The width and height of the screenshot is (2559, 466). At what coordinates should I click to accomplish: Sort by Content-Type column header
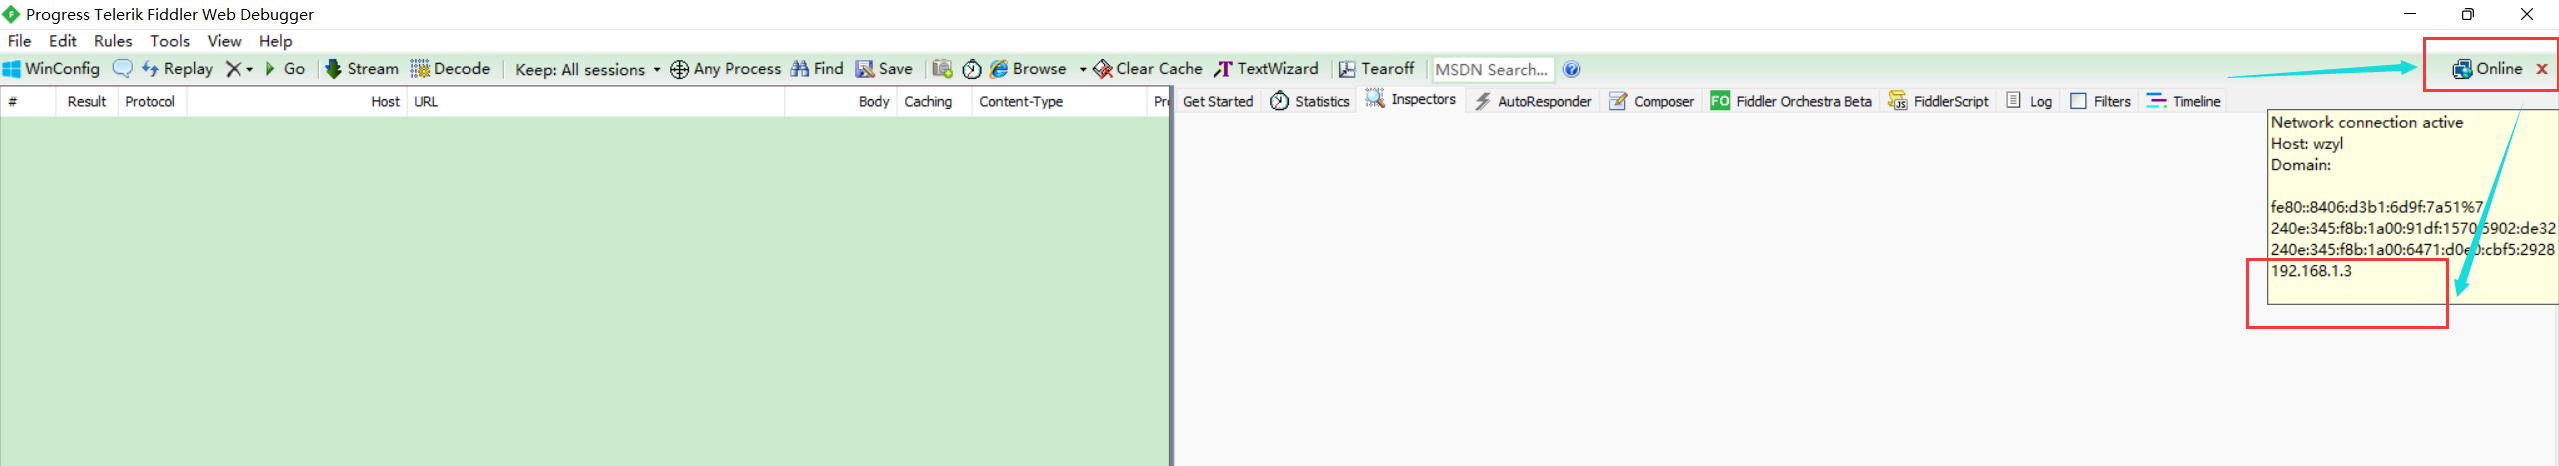point(1059,101)
